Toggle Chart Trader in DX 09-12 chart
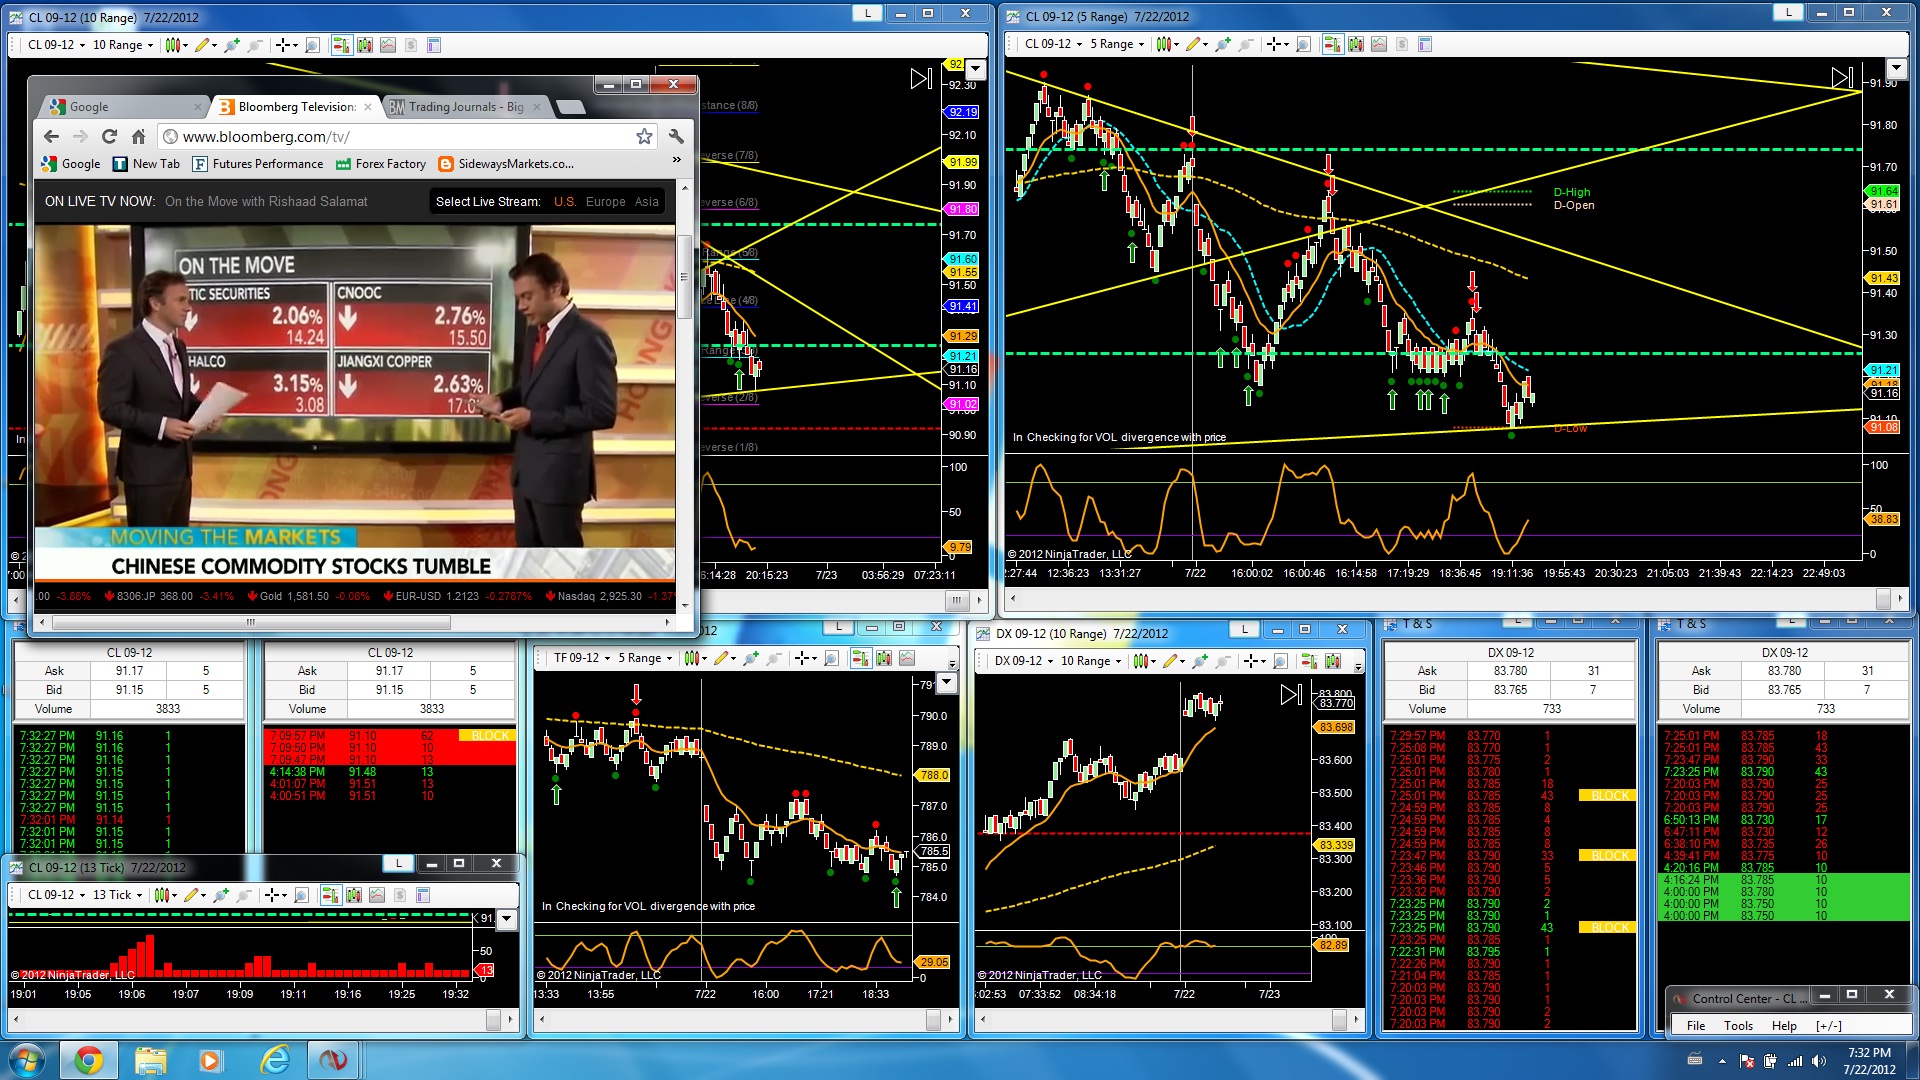1920x1080 pixels. [x=1309, y=661]
